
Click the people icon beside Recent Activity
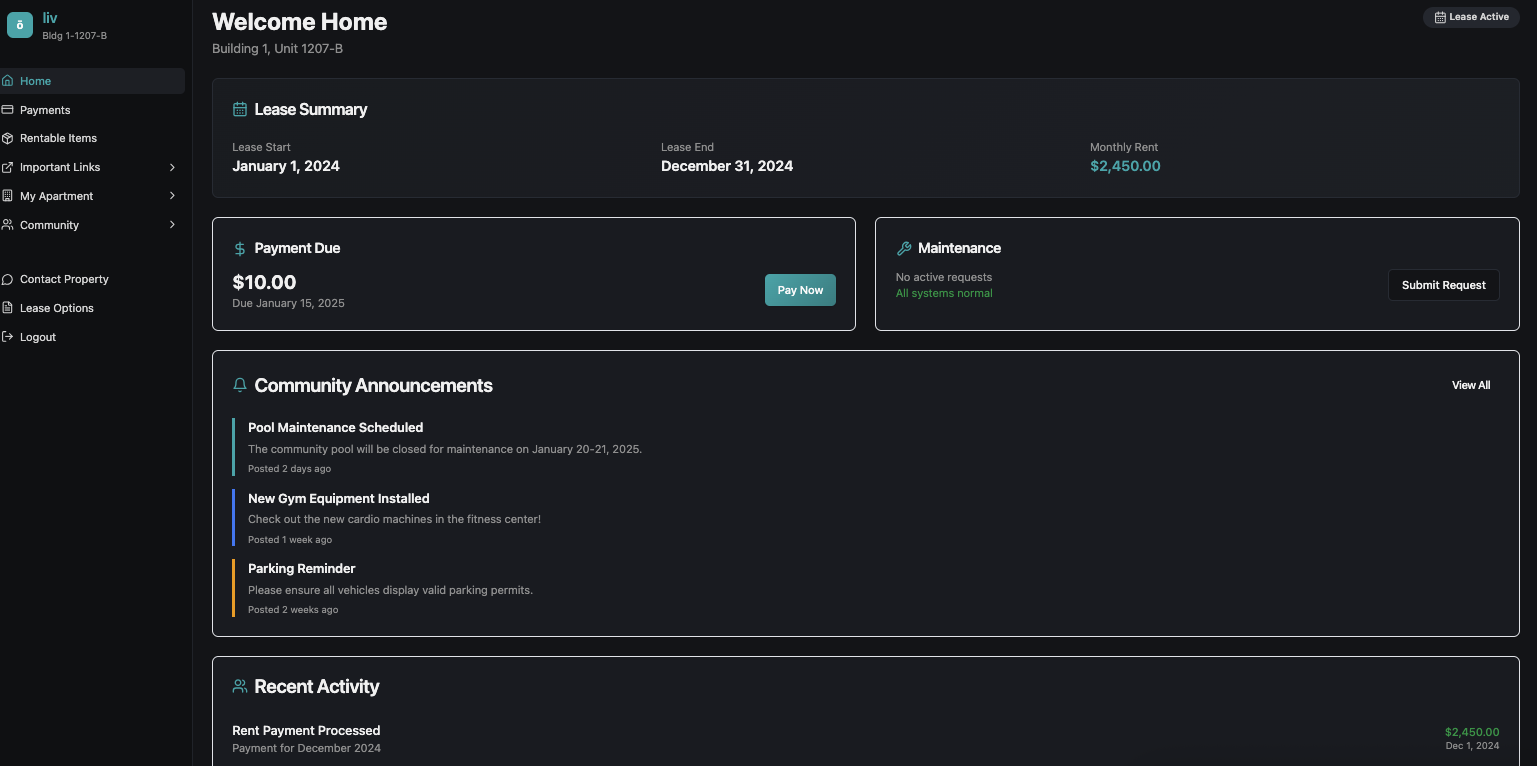point(240,687)
